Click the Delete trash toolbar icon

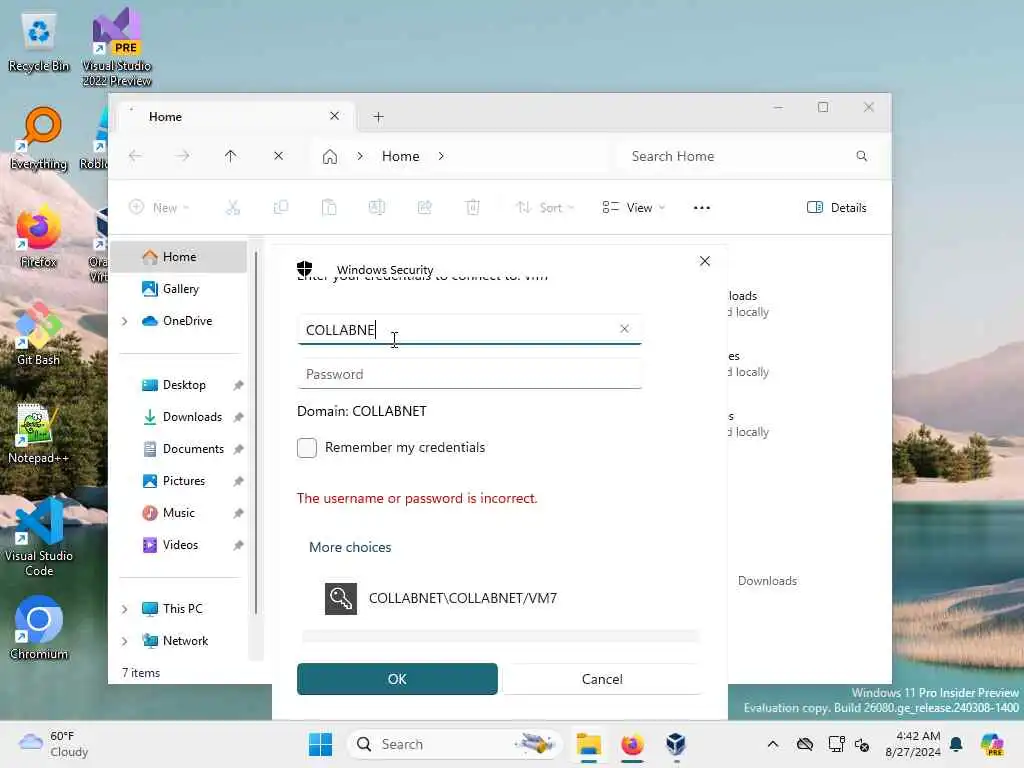[x=472, y=208]
